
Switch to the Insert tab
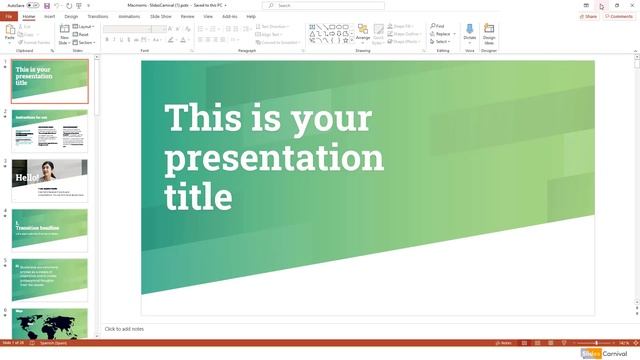tap(49, 16)
